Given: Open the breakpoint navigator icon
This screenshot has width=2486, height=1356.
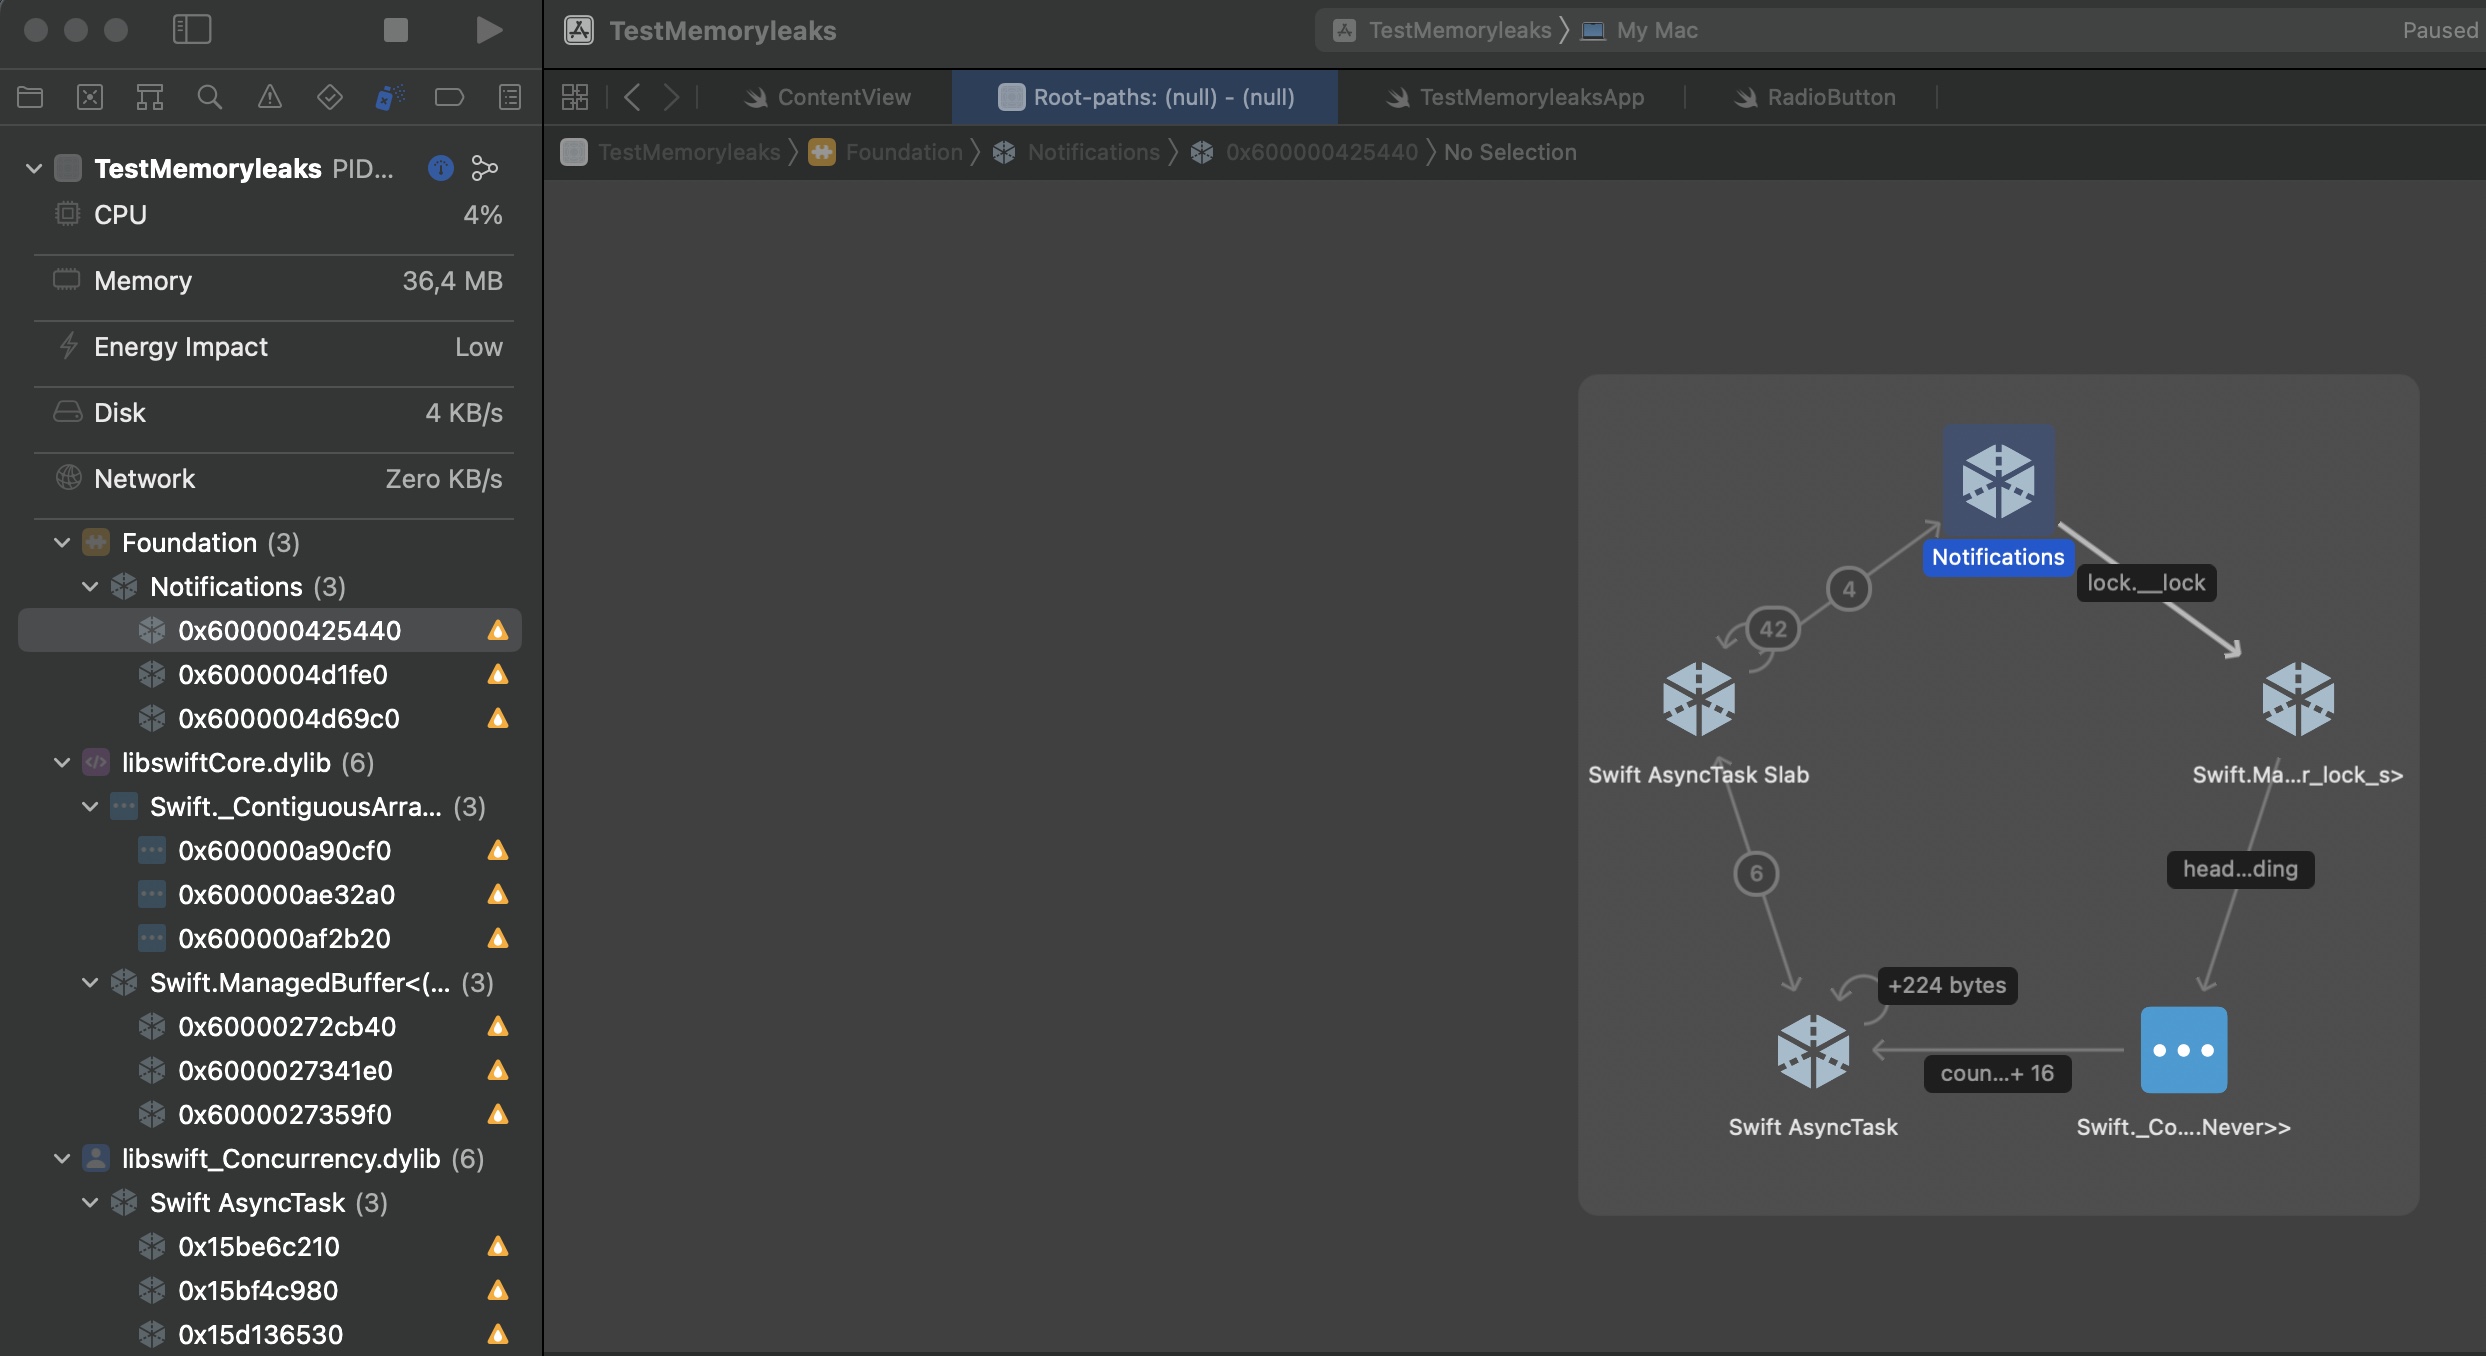Looking at the screenshot, I should (x=449, y=97).
